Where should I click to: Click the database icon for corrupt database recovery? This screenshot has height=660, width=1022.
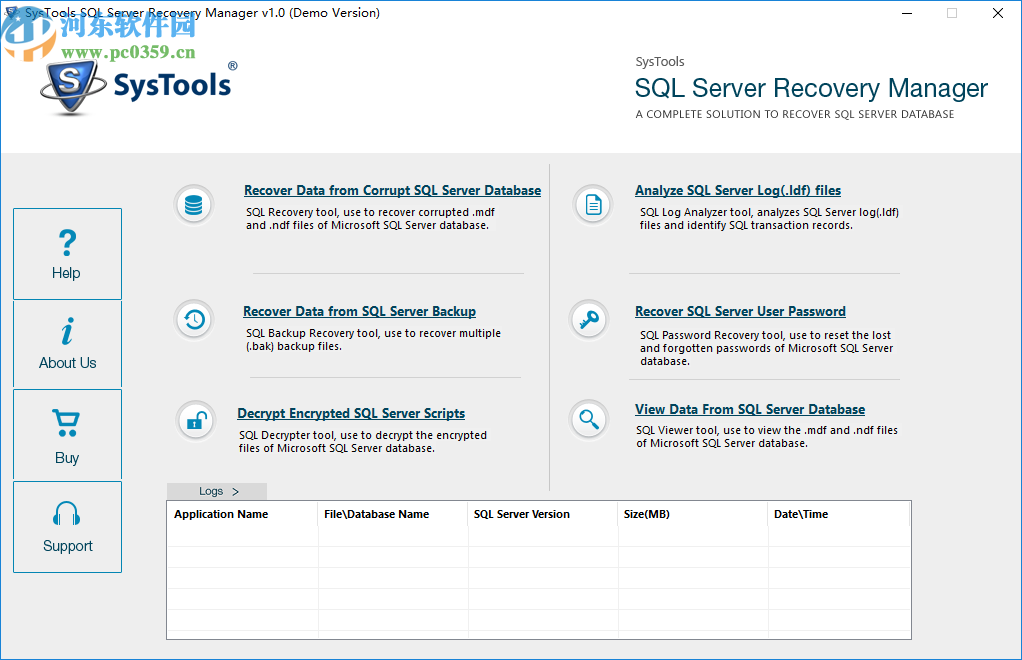pyautogui.click(x=194, y=203)
